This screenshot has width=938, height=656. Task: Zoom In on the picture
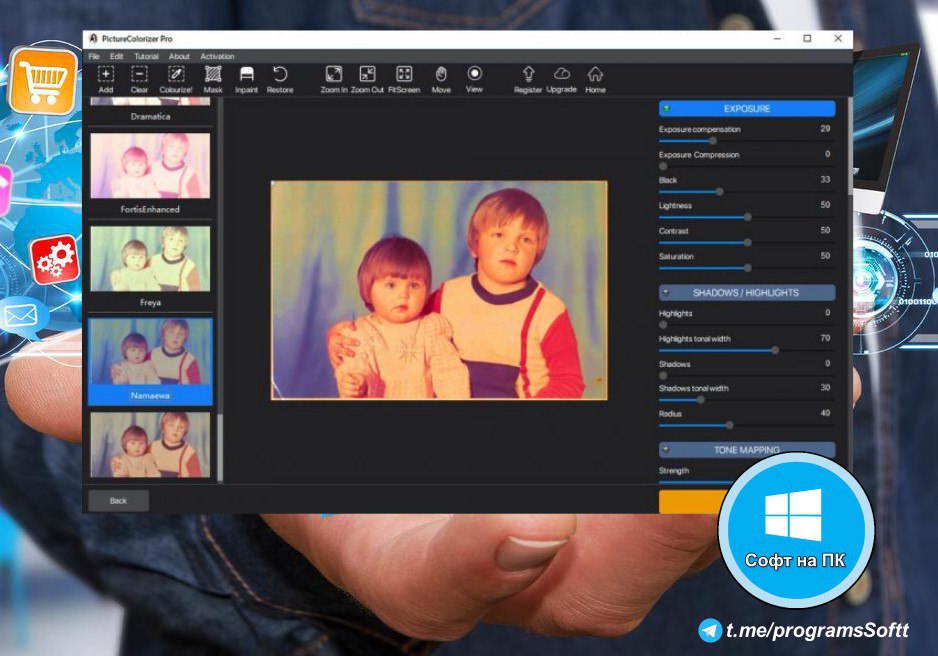pyautogui.click(x=334, y=74)
